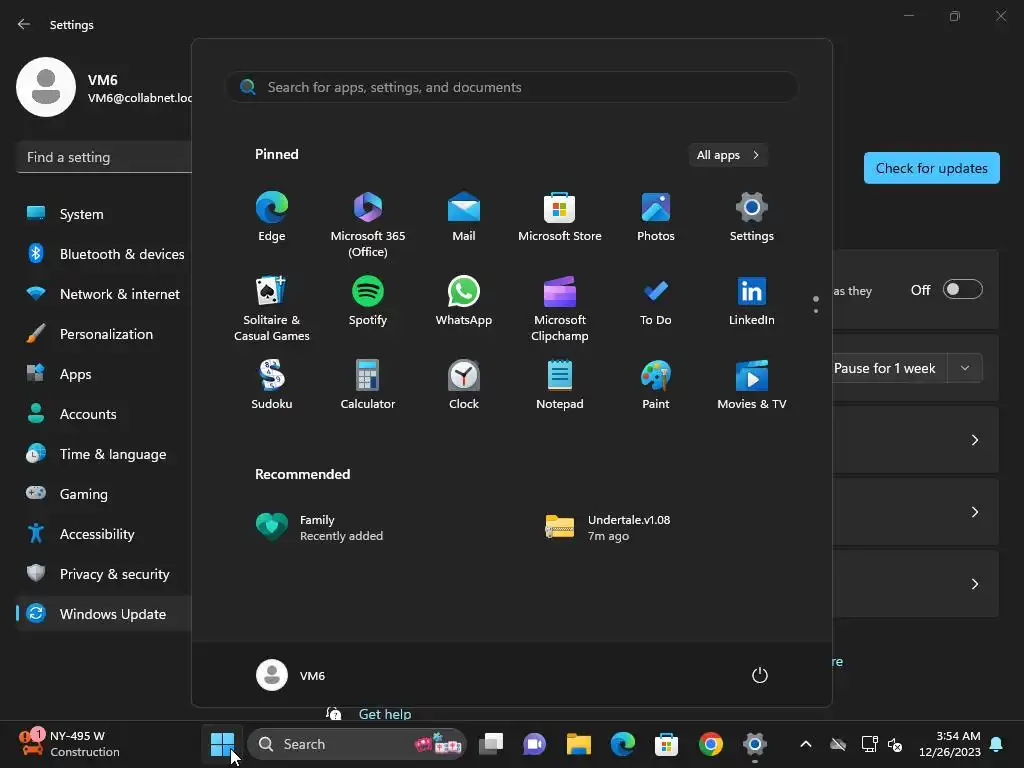Viewport: 1024px width, 768px height.
Task: Open Notepad from pinned apps
Action: click(x=560, y=385)
